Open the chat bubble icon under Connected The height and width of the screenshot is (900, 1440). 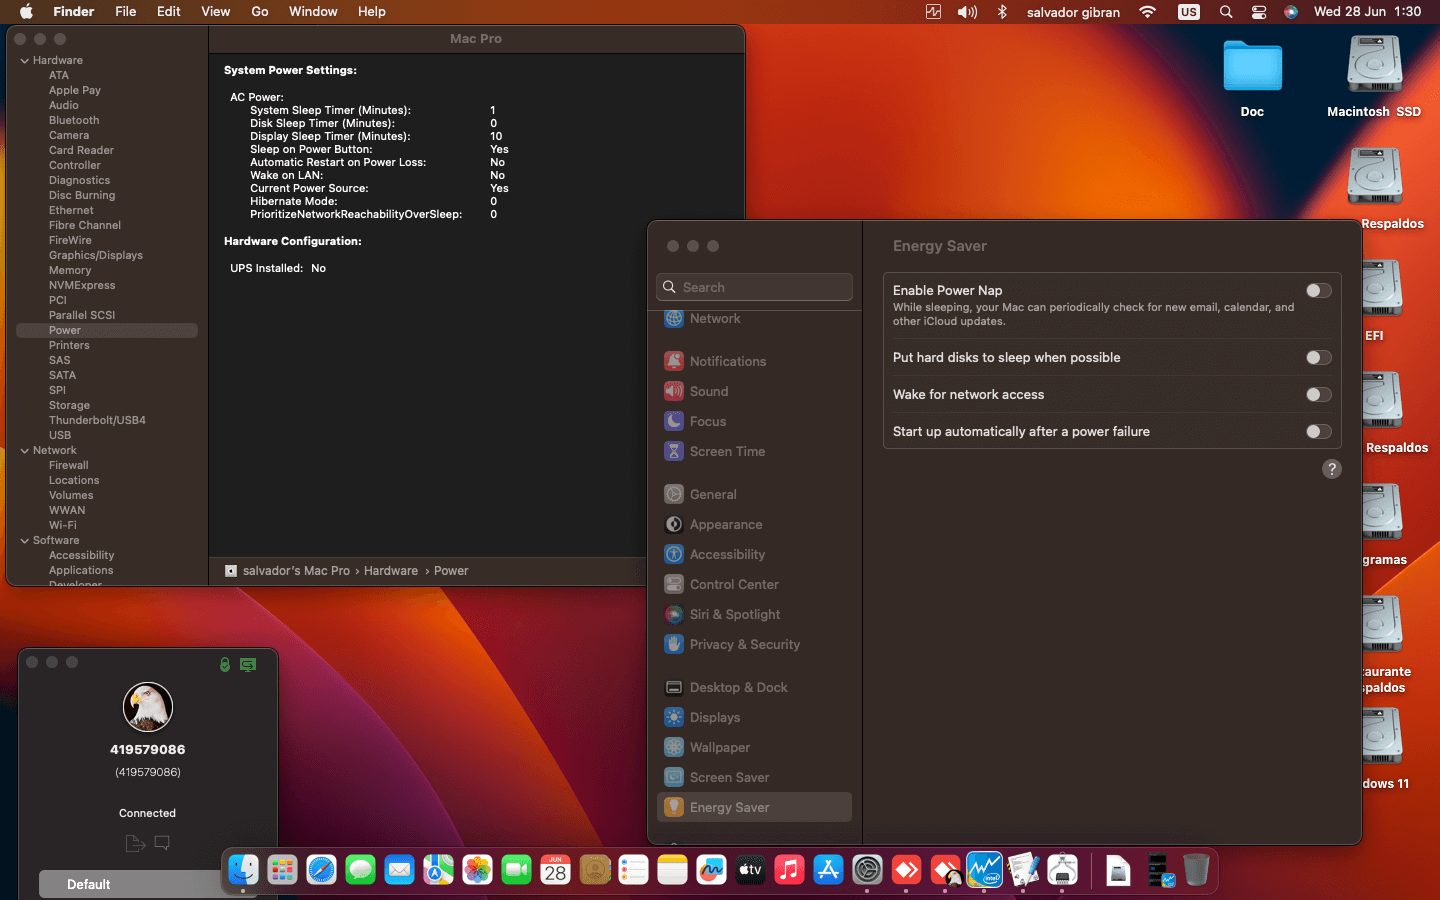point(162,843)
